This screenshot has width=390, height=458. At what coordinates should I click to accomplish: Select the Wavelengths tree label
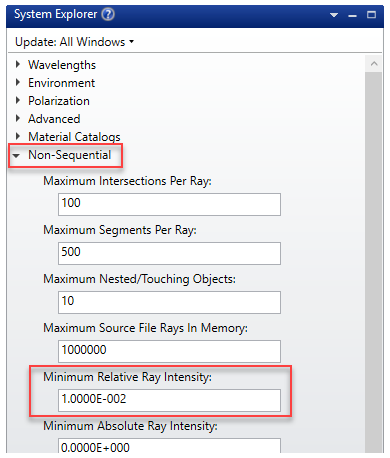pos(62,65)
